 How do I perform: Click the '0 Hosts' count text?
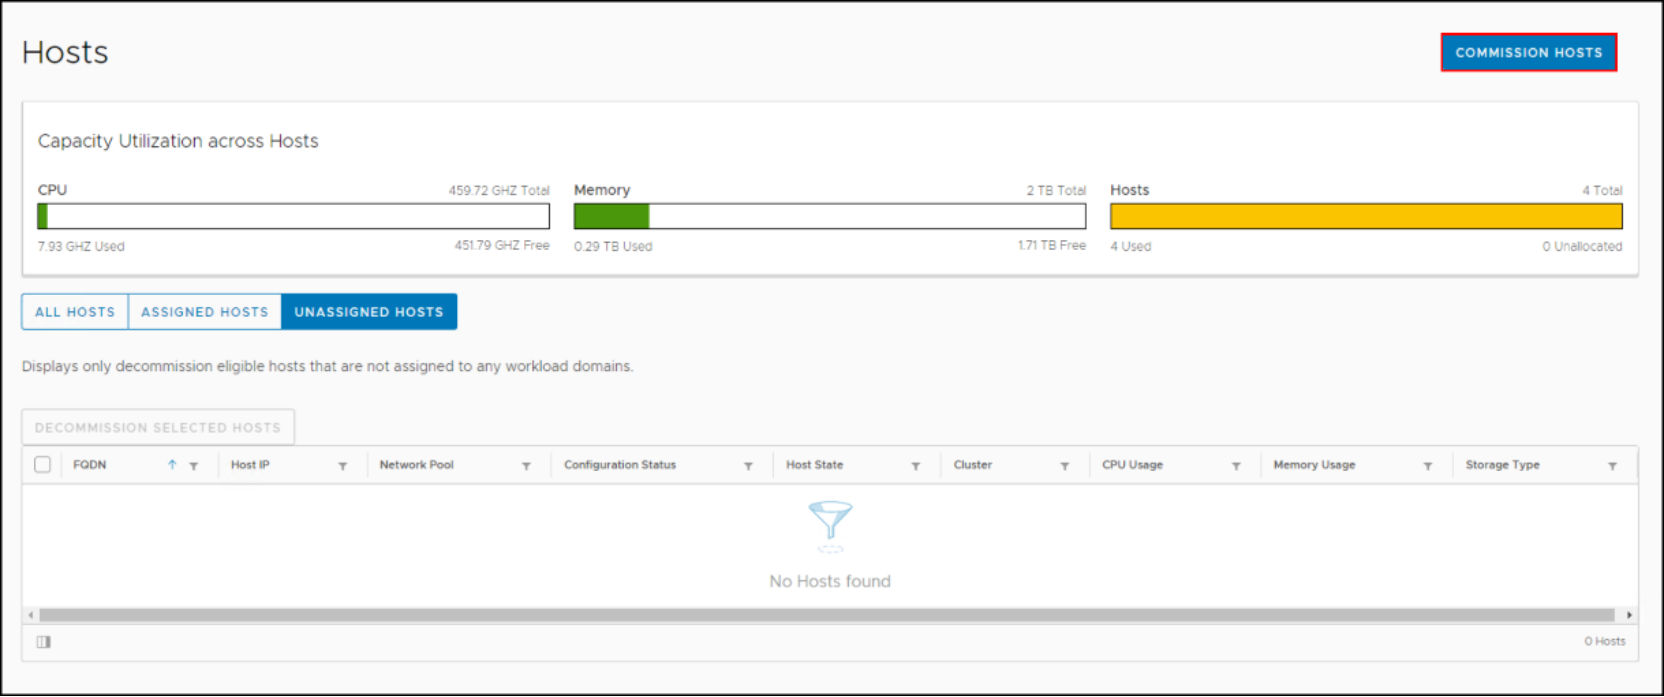(1605, 641)
